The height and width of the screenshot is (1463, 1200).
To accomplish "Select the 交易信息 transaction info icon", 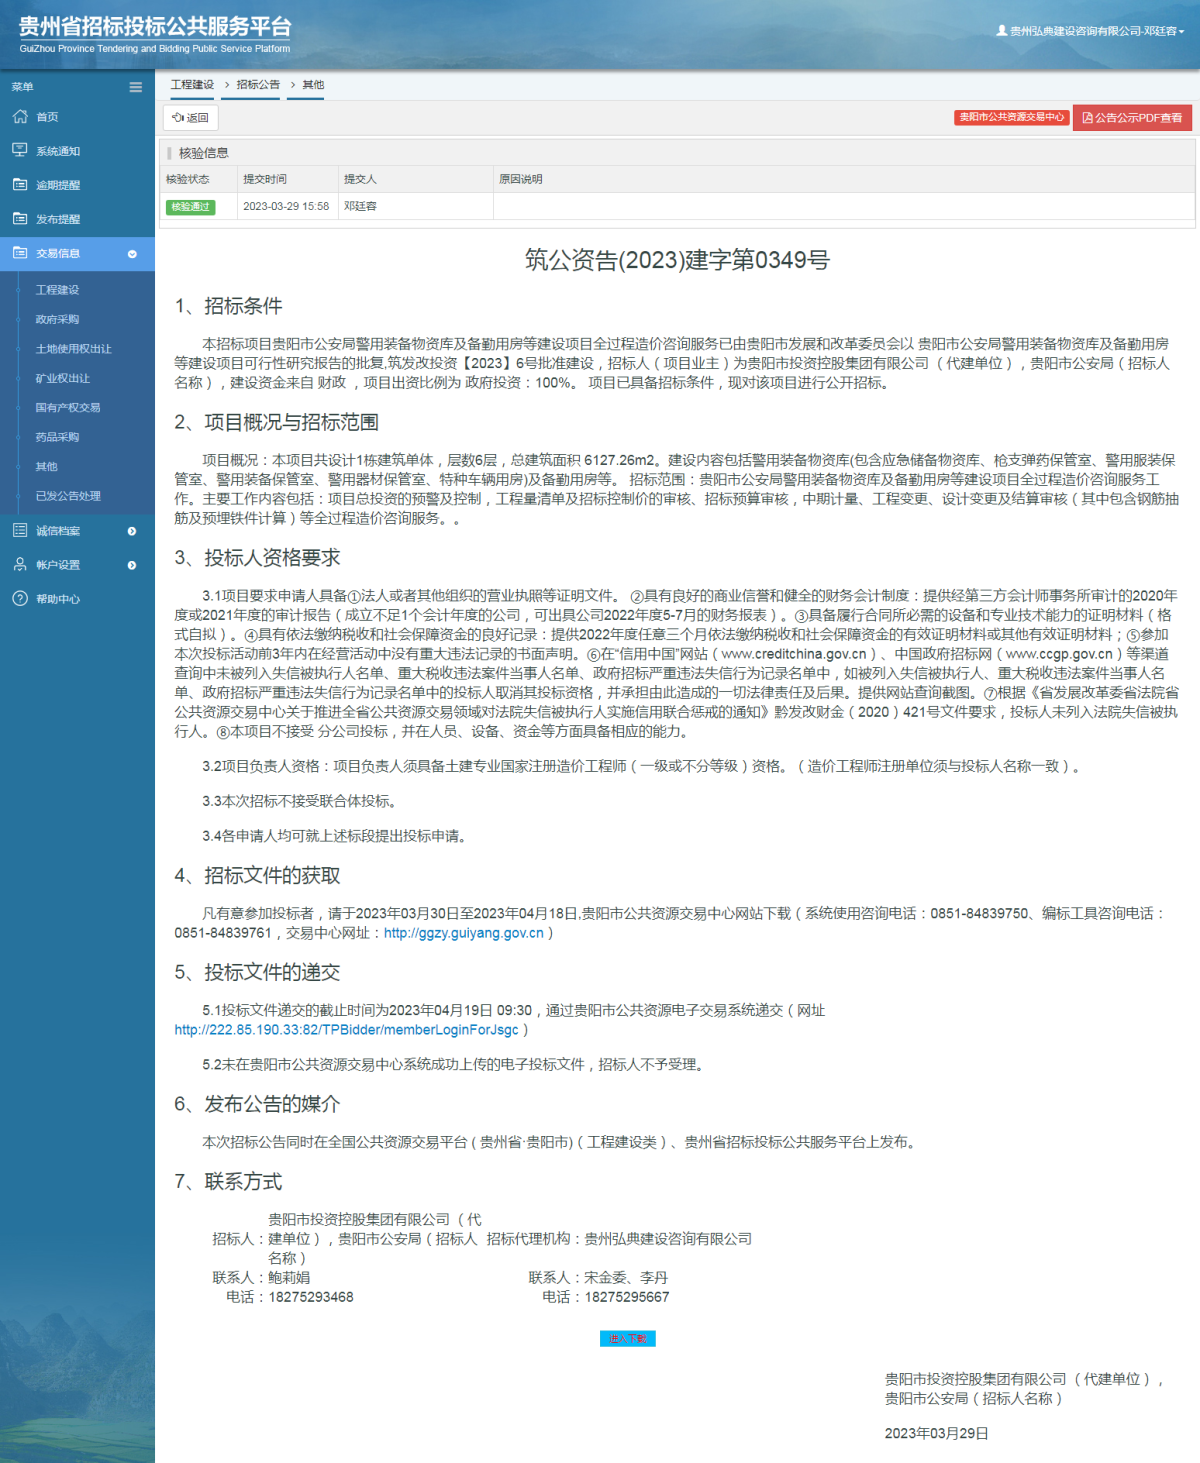I will pos(20,254).
